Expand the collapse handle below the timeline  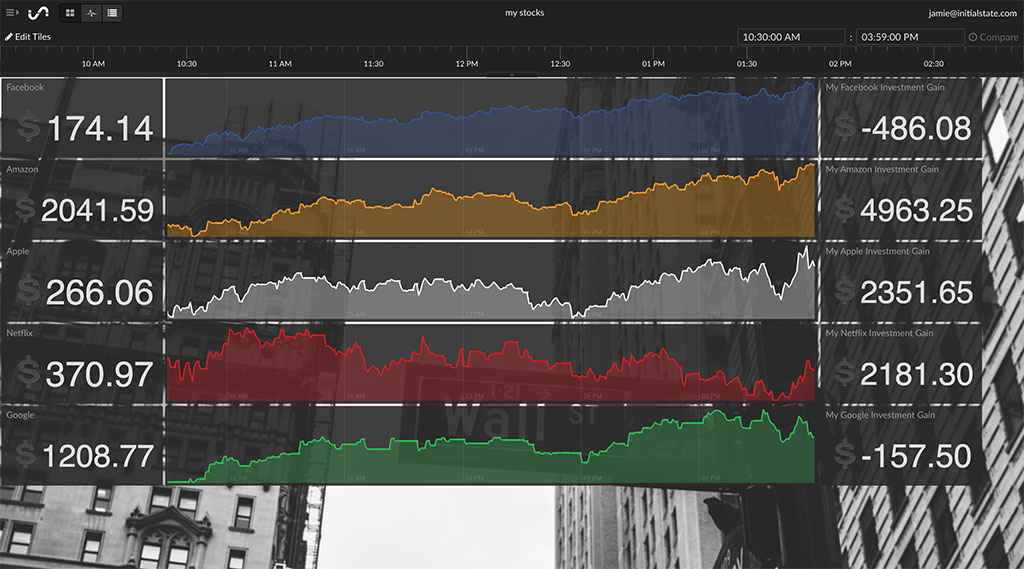[x=512, y=75]
